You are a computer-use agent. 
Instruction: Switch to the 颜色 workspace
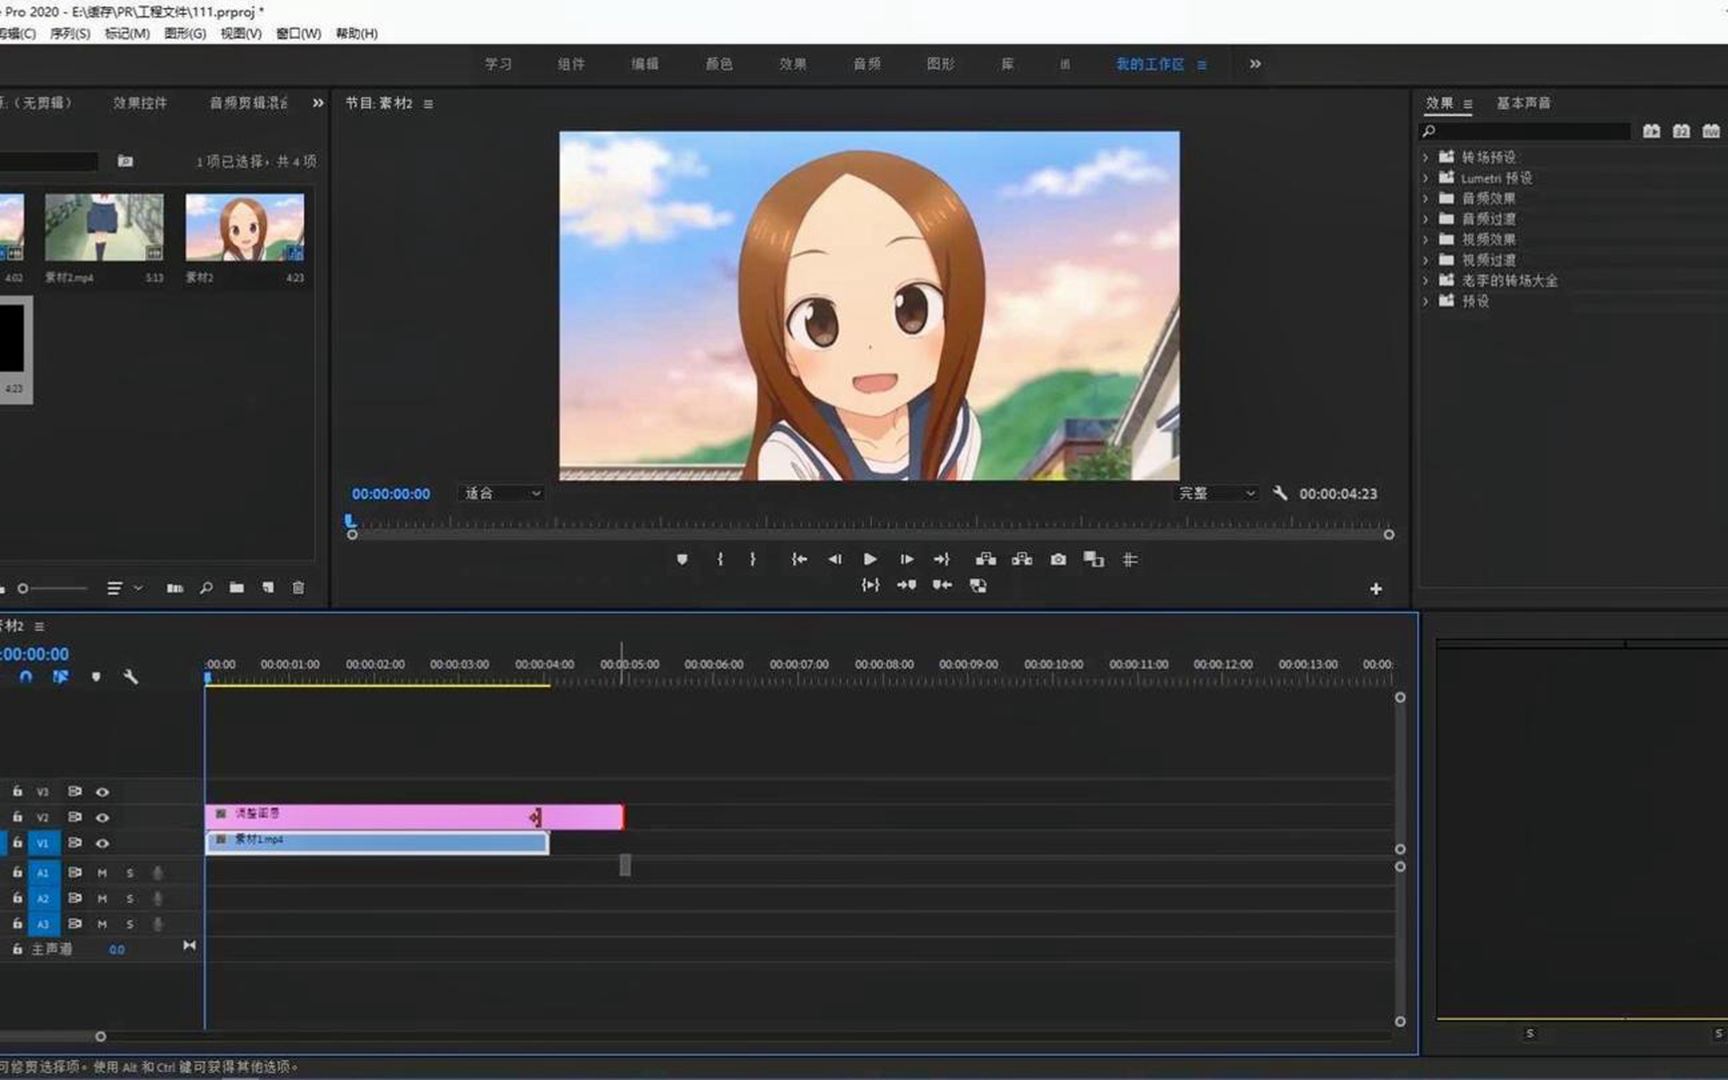click(719, 64)
